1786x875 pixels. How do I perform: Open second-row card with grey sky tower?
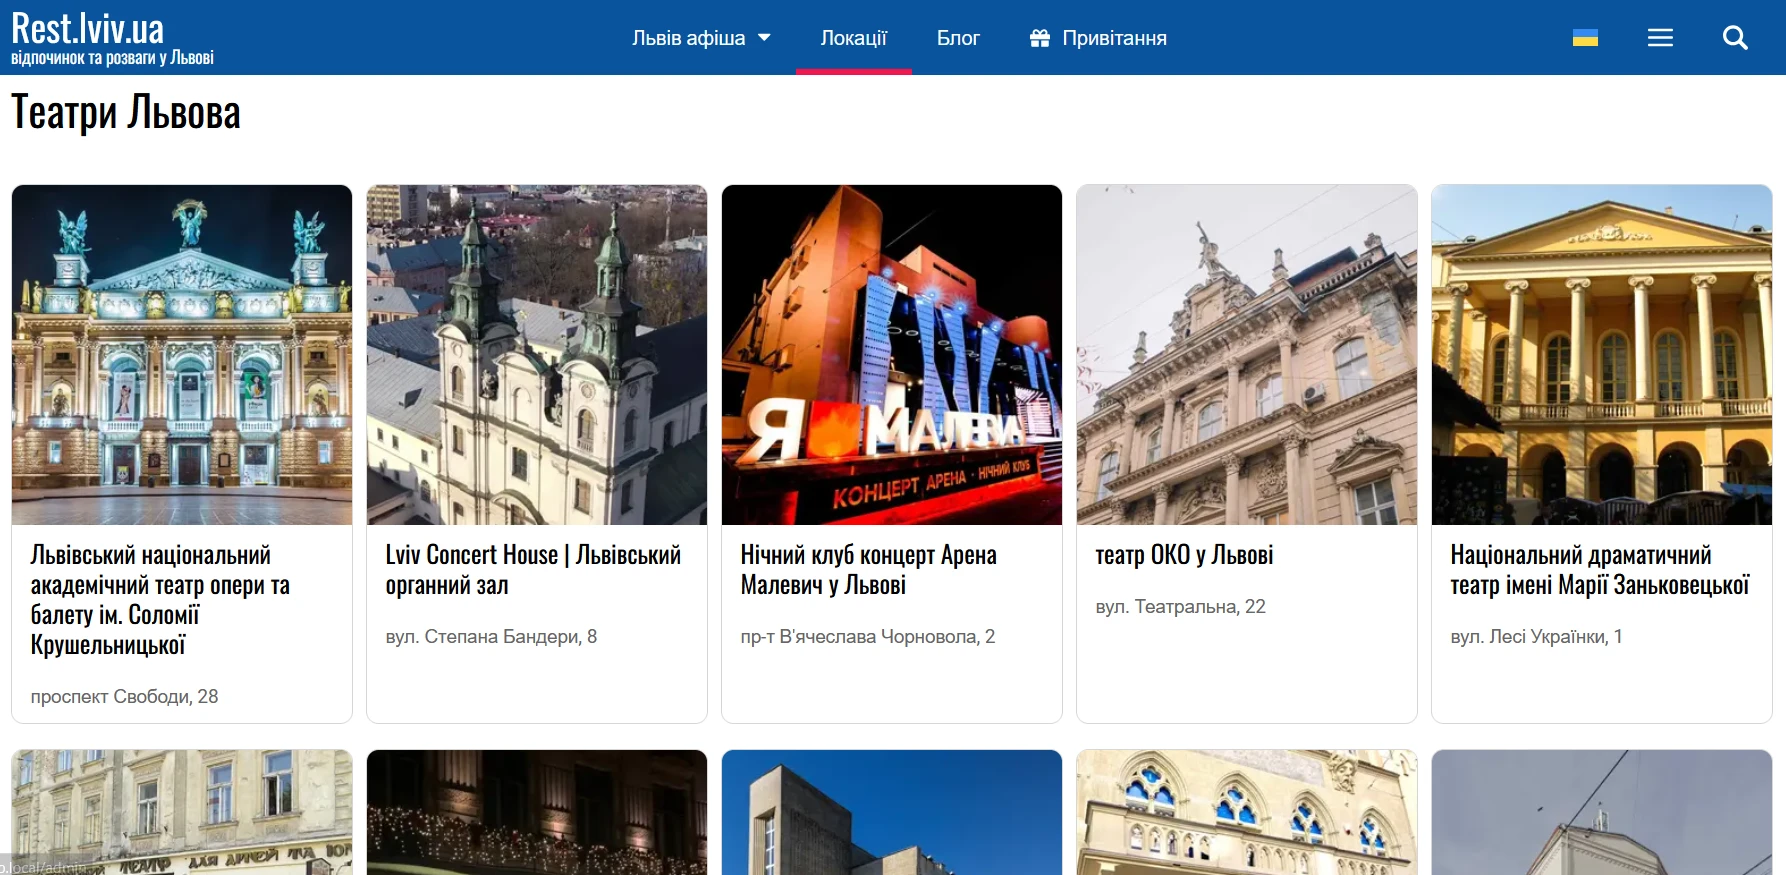click(1602, 812)
